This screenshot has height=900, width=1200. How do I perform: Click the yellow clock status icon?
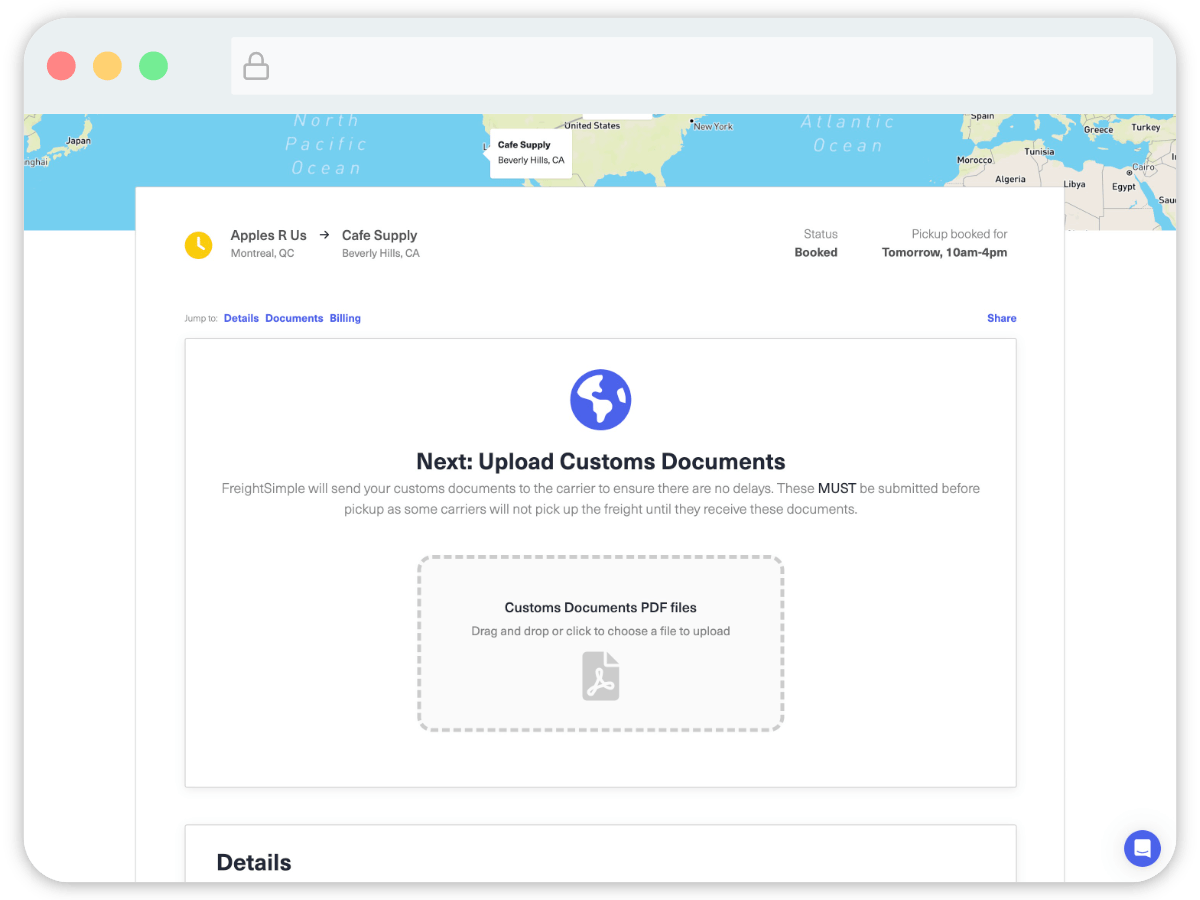(x=198, y=245)
